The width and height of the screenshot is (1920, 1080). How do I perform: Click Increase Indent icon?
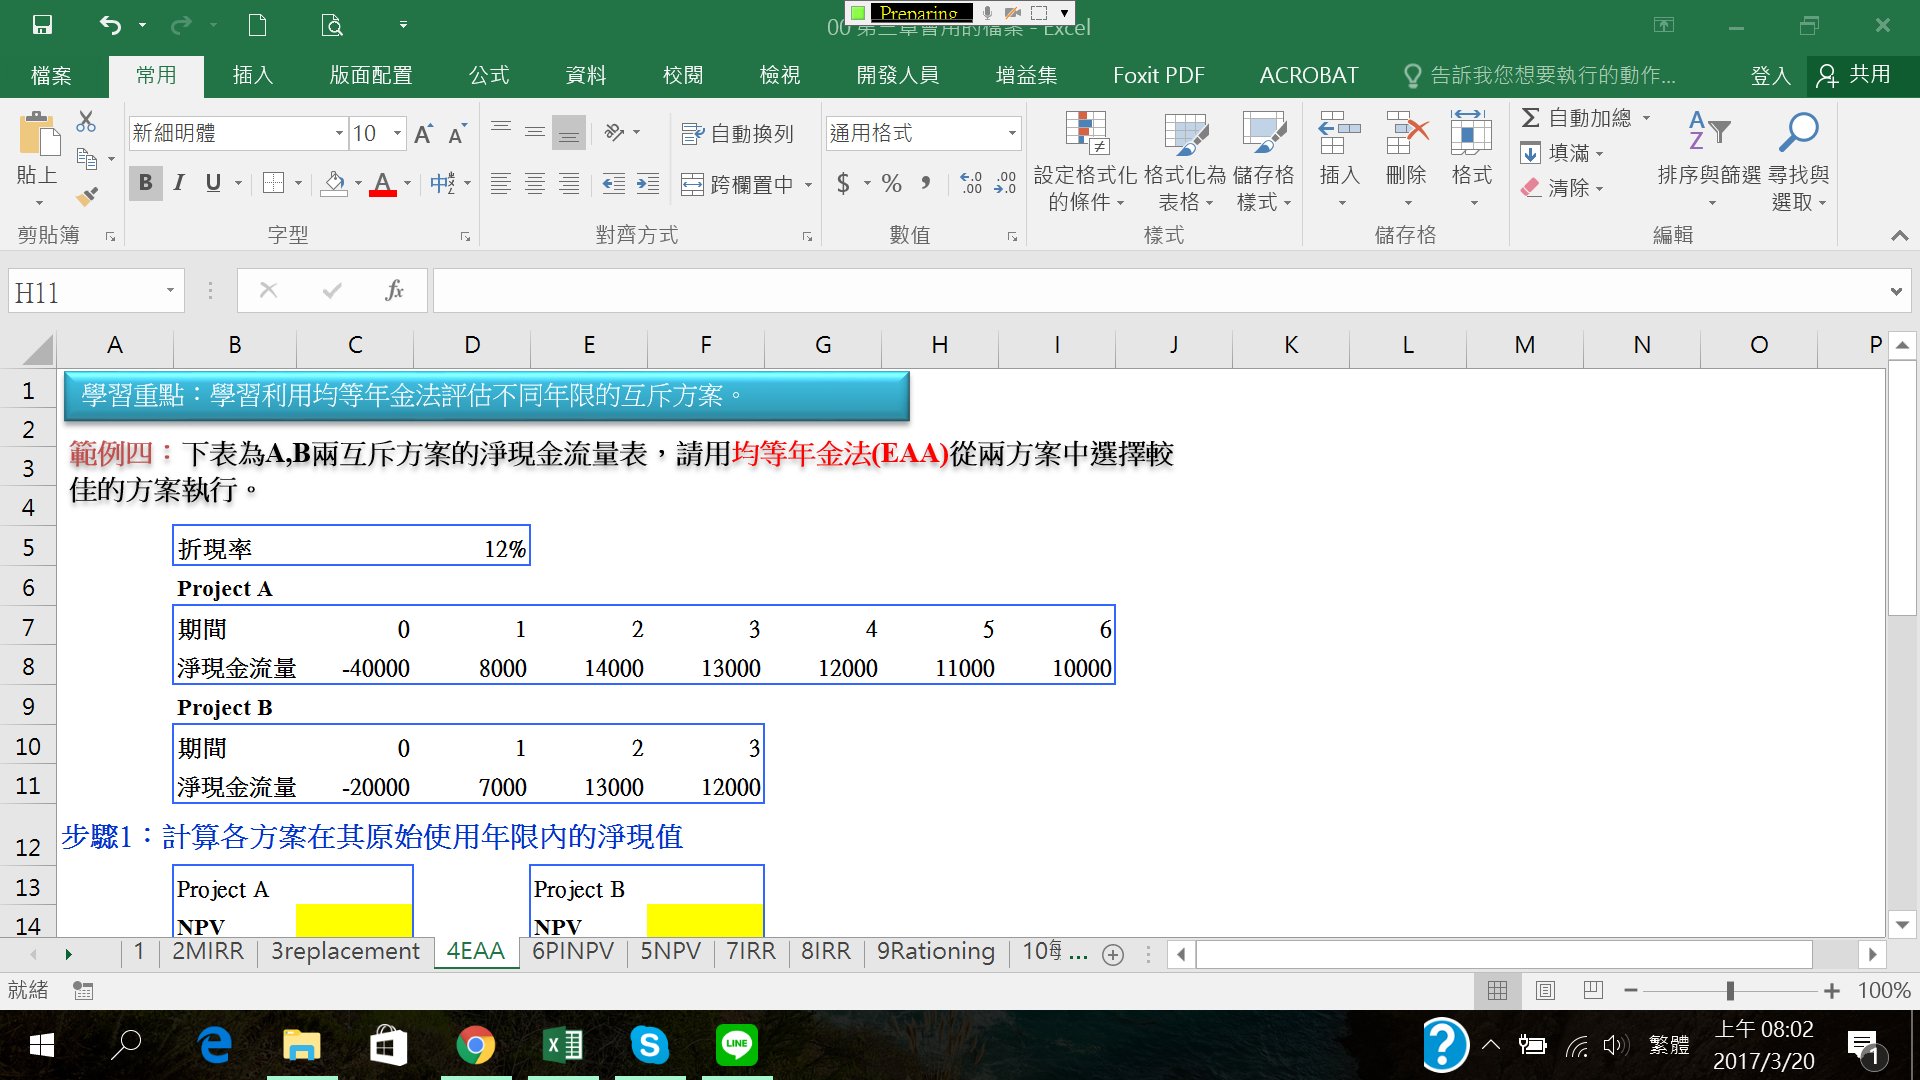pyautogui.click(x=648, y=184)
